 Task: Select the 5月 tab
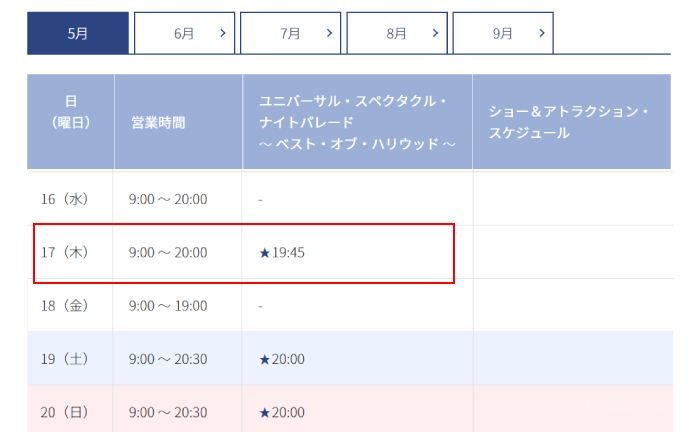click(x=78, y=33)
